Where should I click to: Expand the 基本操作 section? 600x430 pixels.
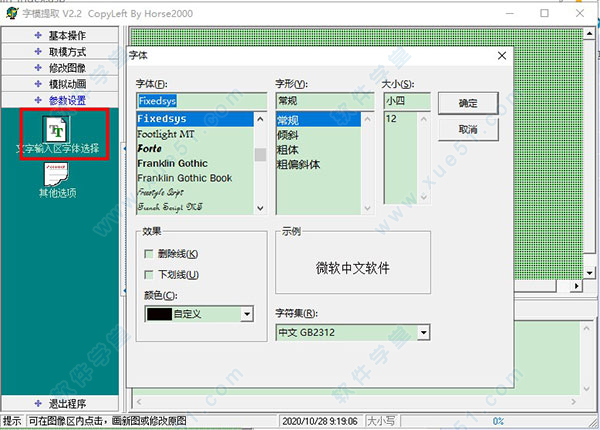click(60, 36)
